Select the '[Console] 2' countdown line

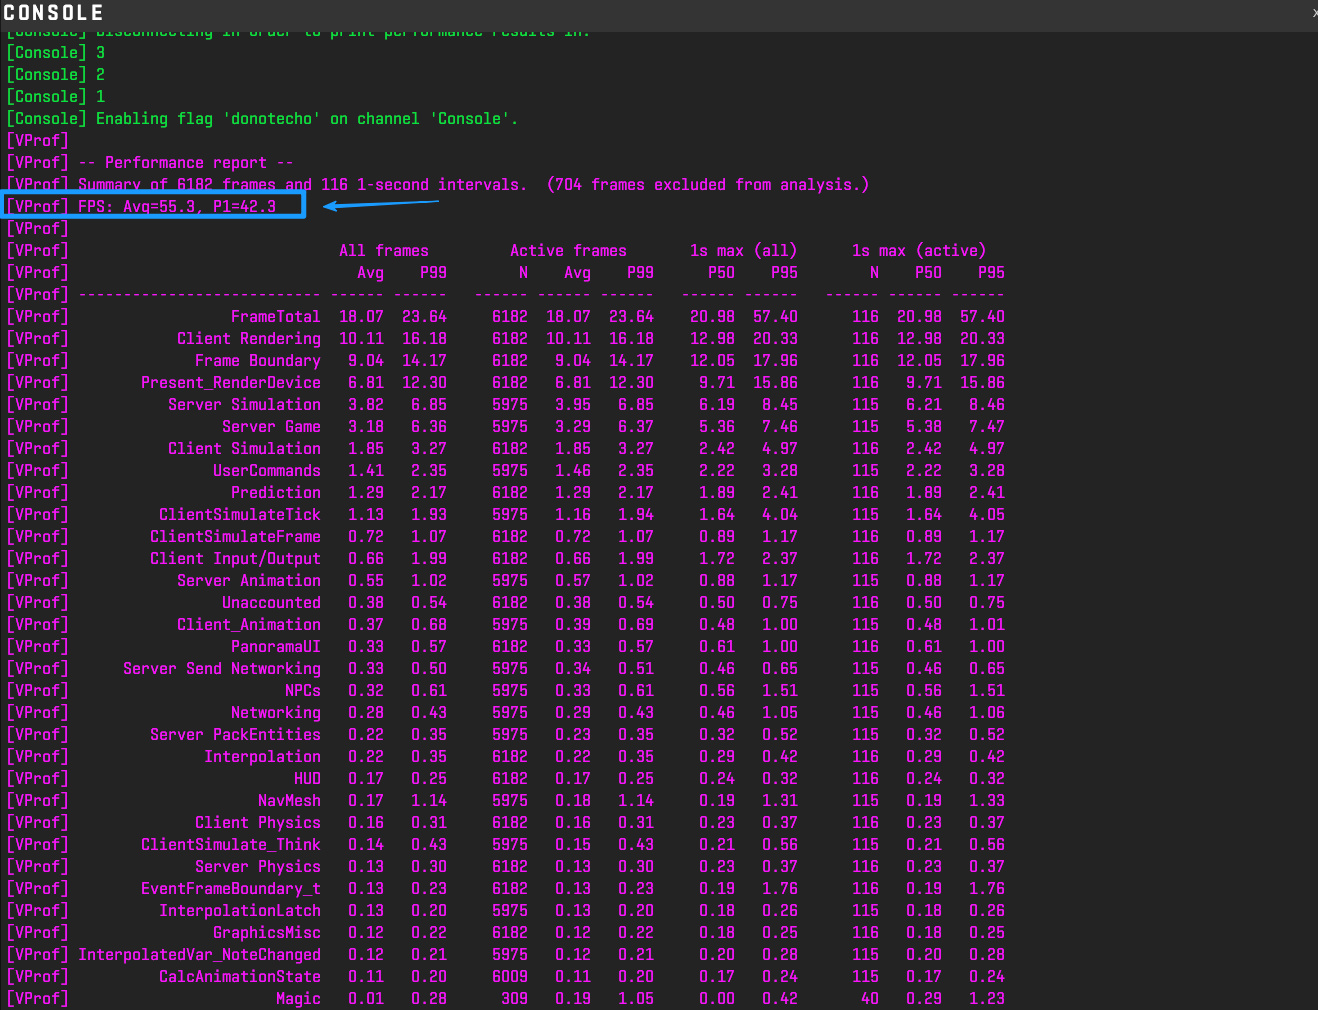coord(56,75)
